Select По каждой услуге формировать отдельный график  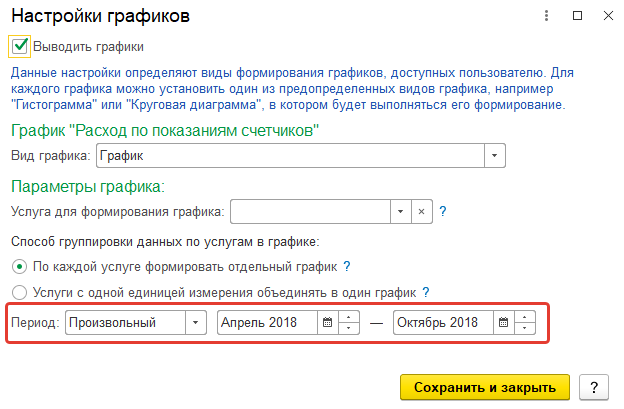pyautogui.click(x=20, y=267)
